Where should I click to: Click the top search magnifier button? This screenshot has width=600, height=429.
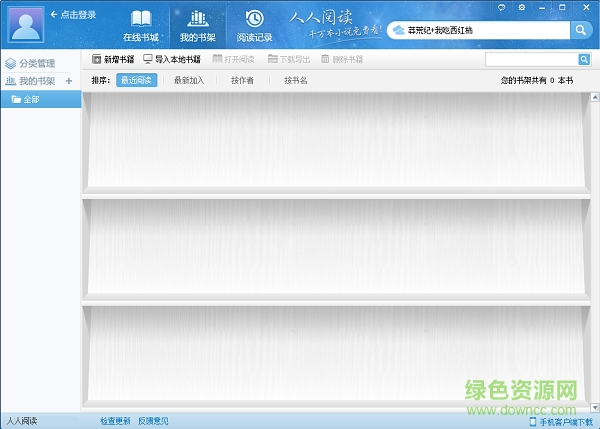(x=582, y=30)
